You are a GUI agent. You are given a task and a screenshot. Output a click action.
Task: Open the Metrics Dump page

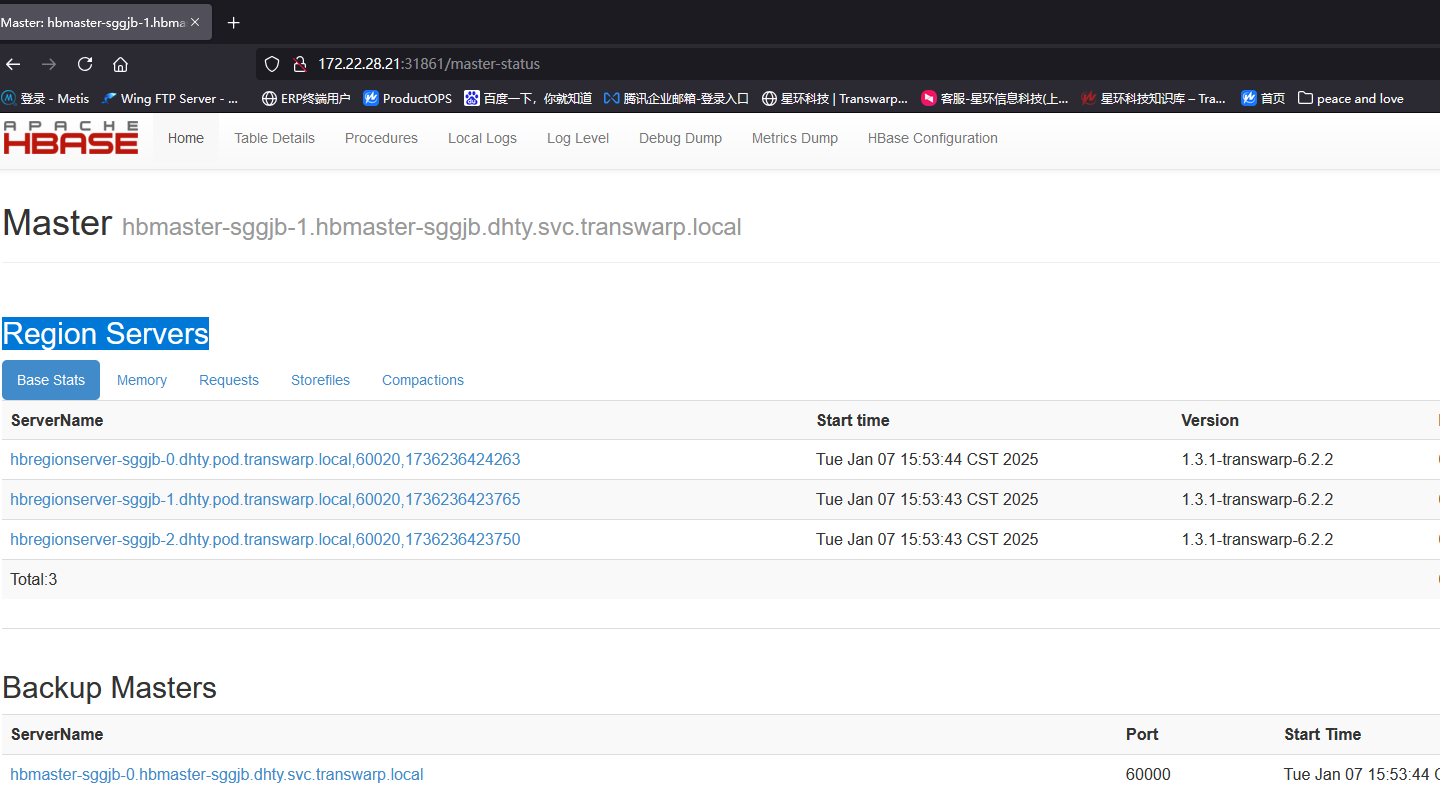point(794,138)
